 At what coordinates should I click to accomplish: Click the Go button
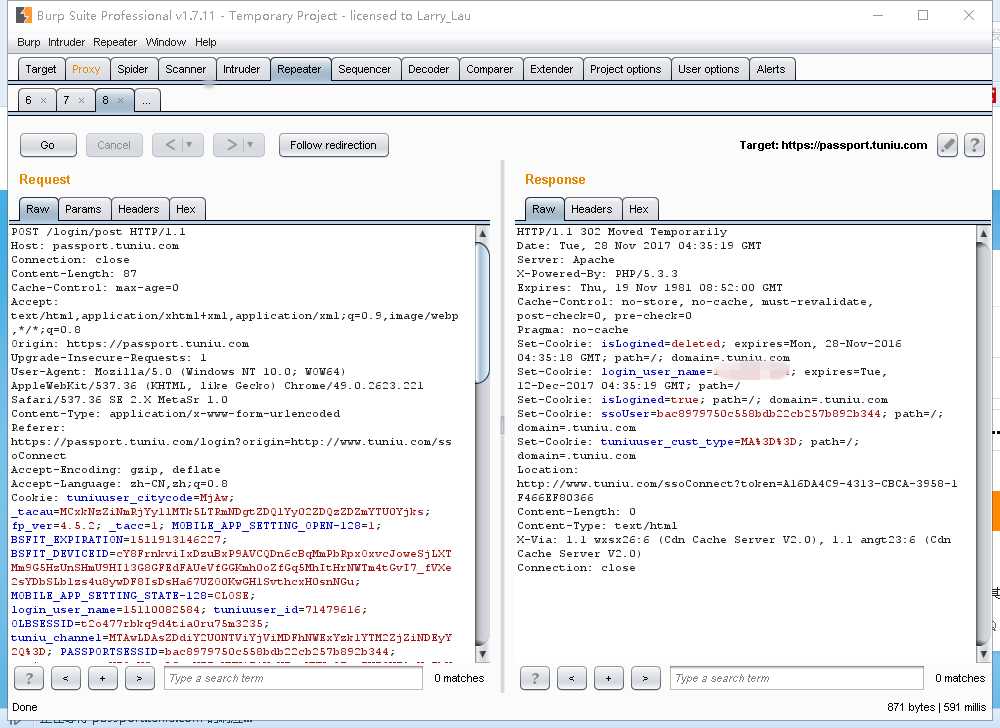tap(48, 145)
